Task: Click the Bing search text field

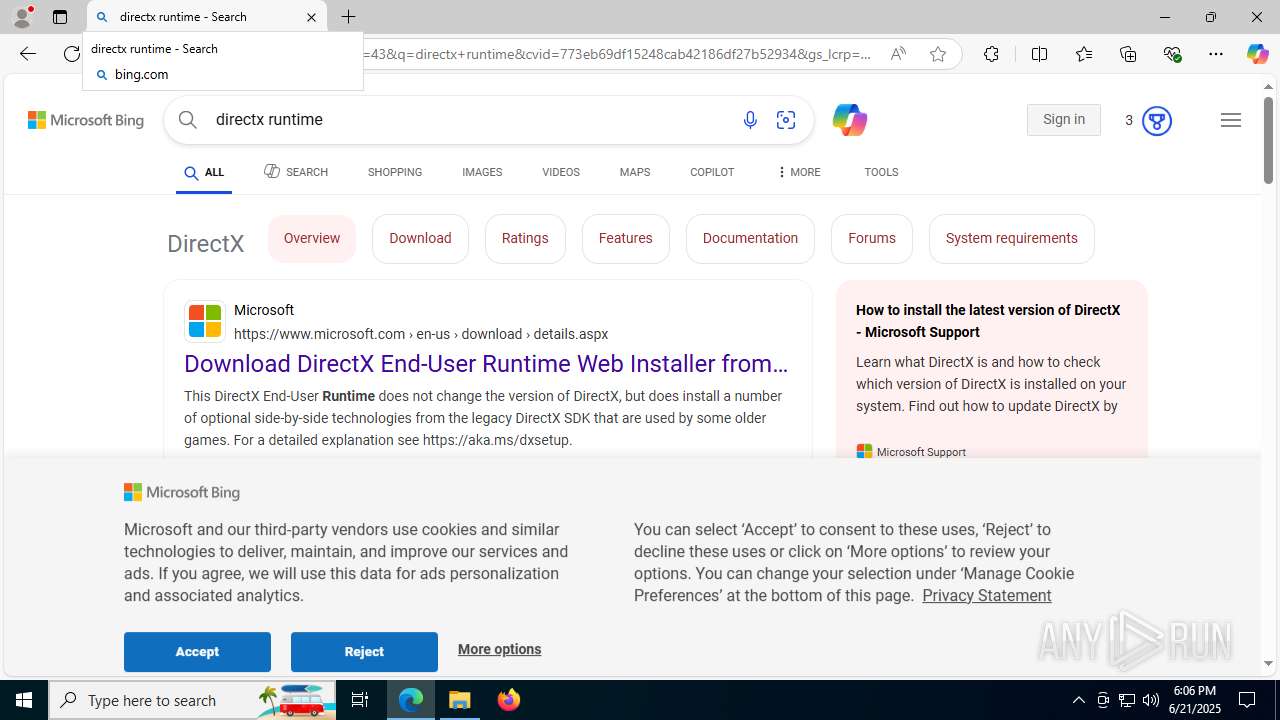Action: [x=470, y=120]
